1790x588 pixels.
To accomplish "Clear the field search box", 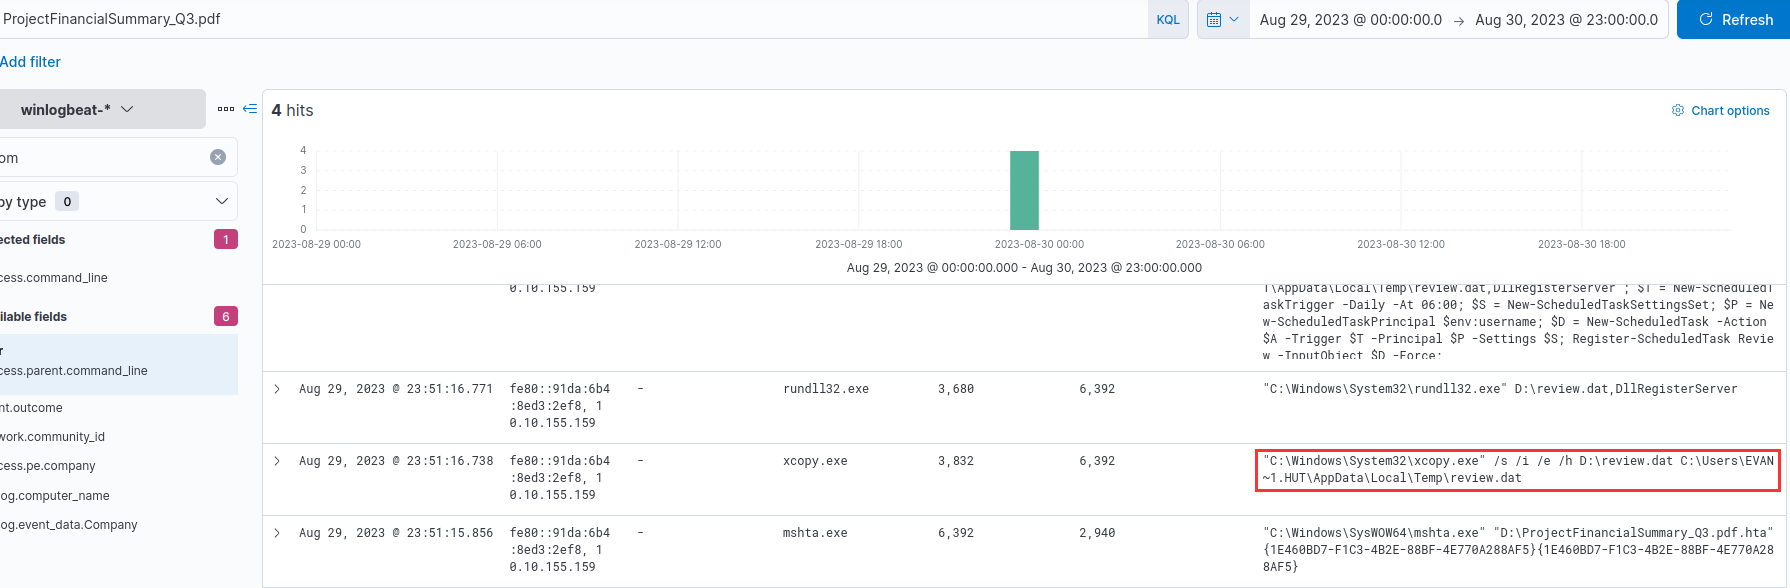I will tap(218, 157).
